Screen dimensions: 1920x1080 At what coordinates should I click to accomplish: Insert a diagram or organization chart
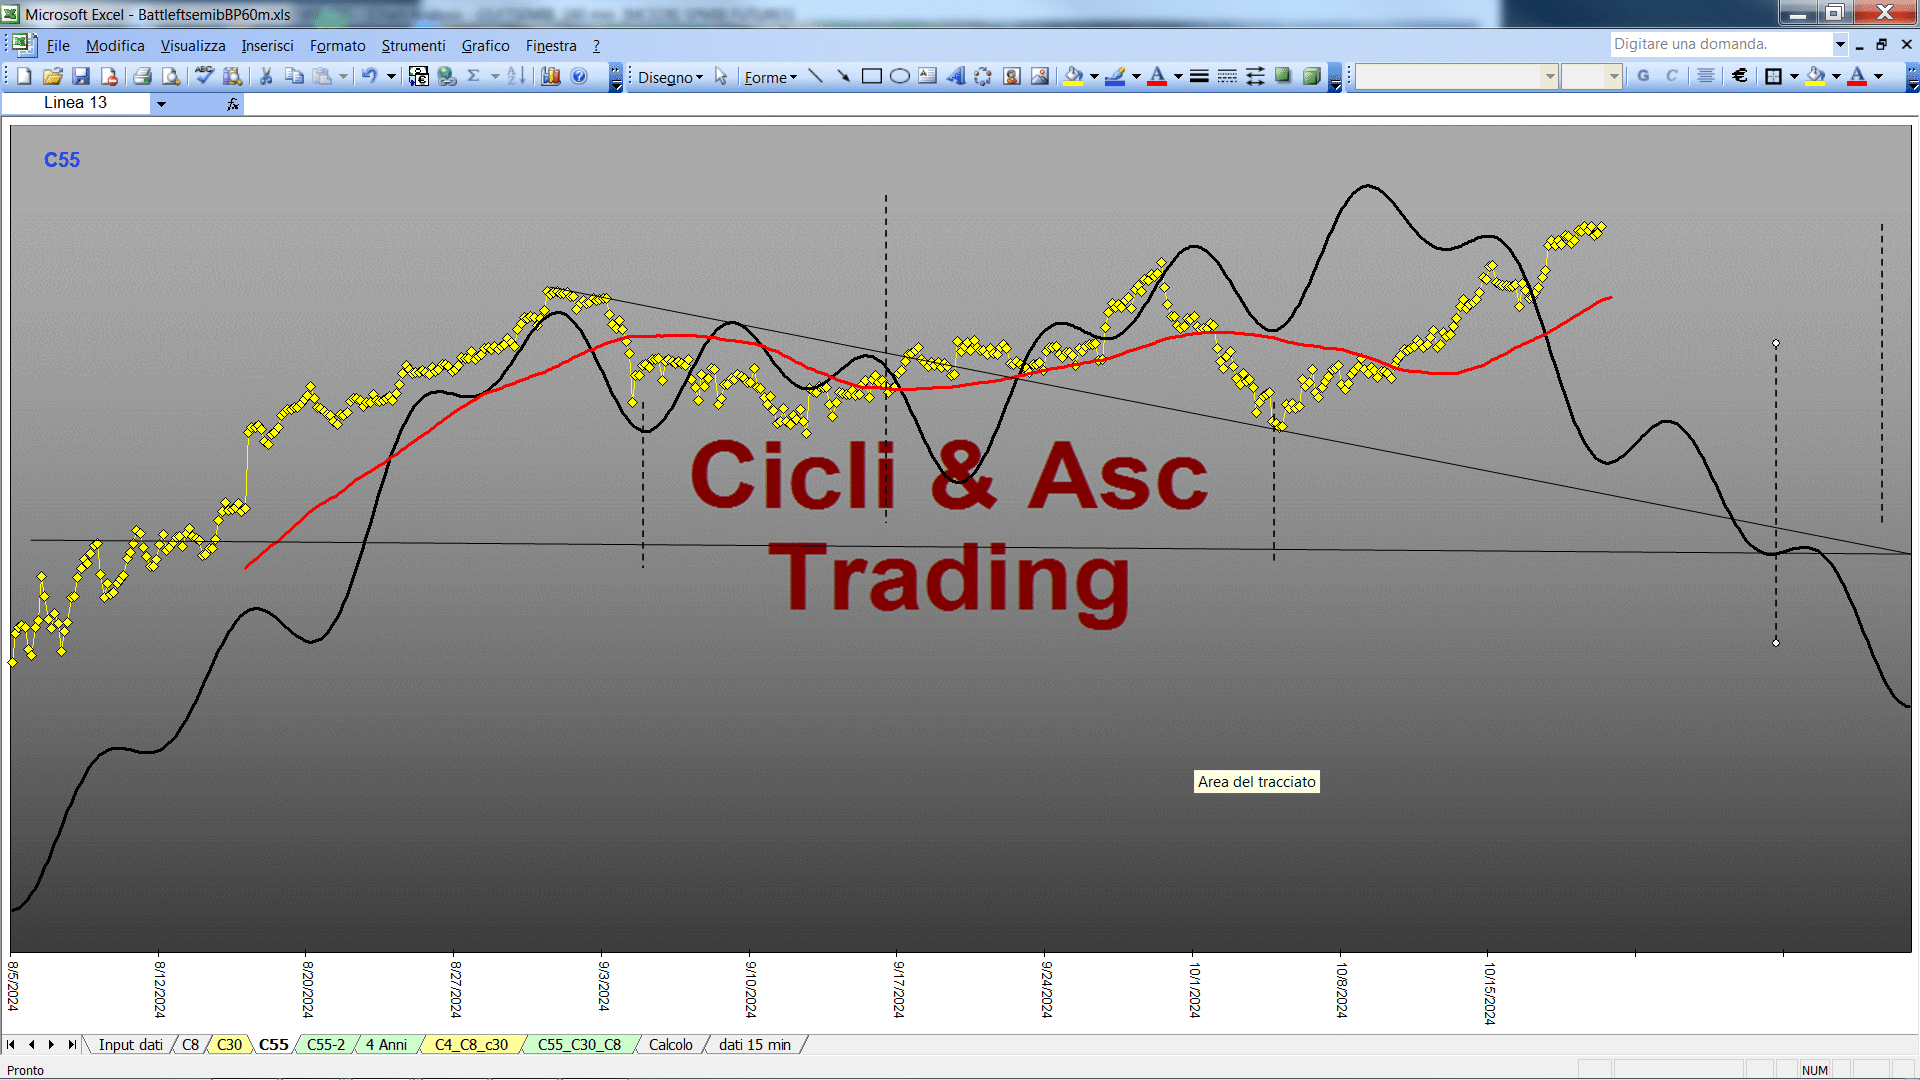983,76
